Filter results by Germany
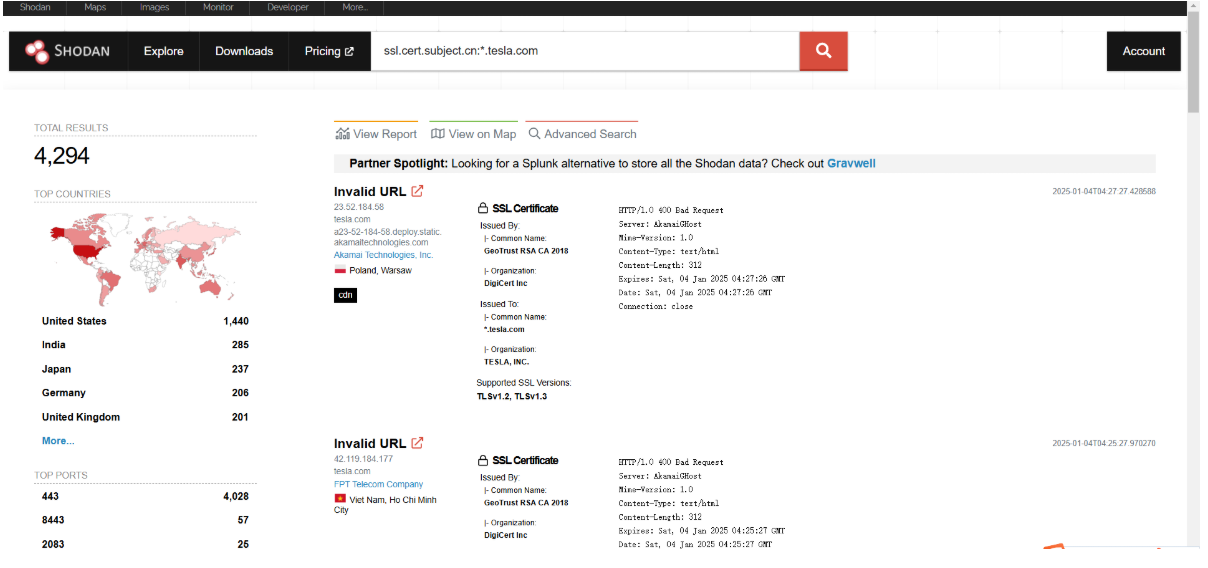The width and height of the screenshot is (1208, 568). pos(64,393)
